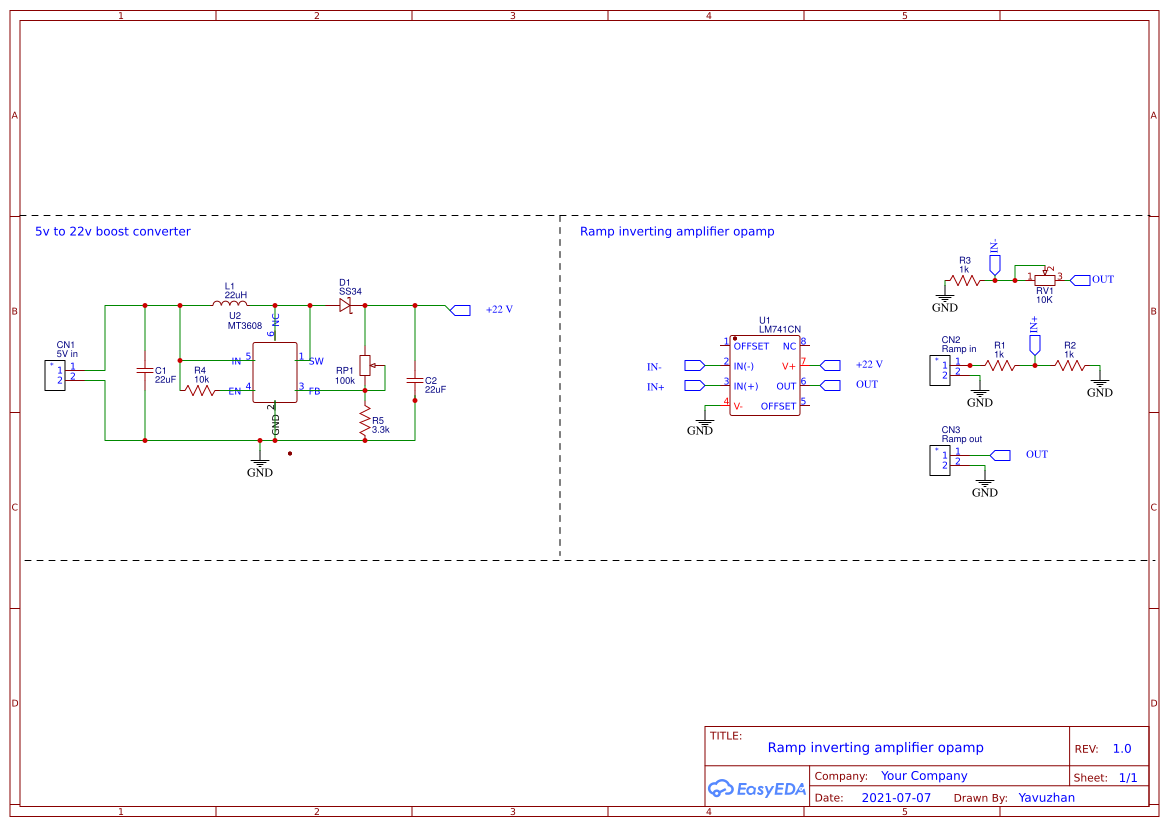Click the schematic title Ramp inverting amplifier opamp

873,747
